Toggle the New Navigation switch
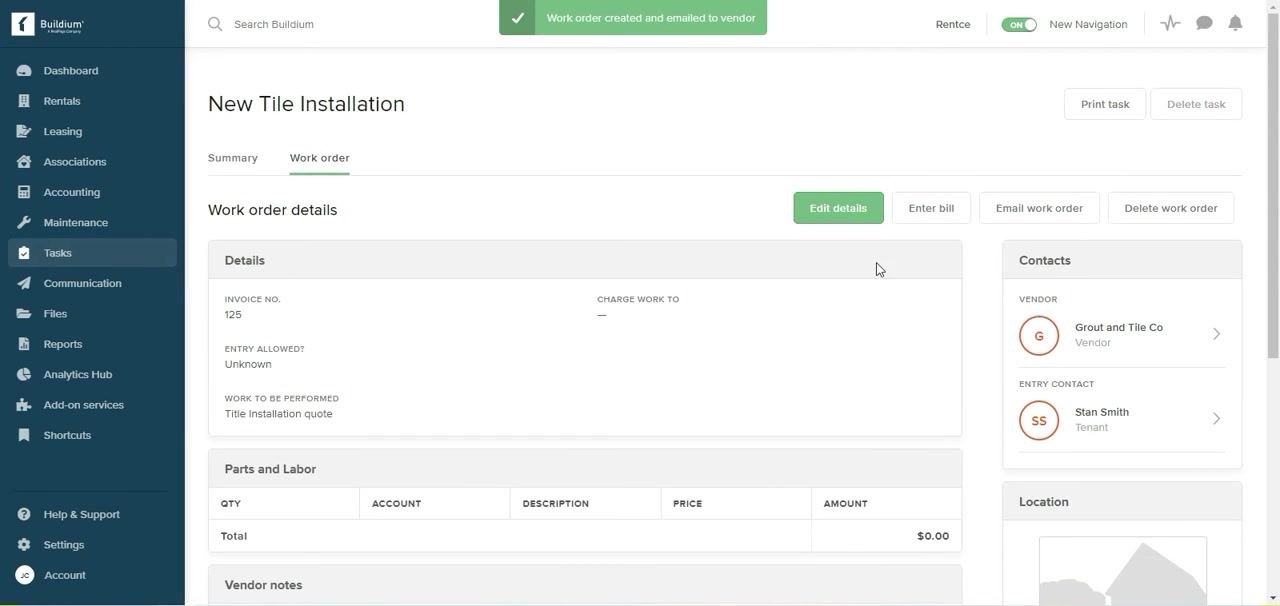The height and width of the screenshot is (606, 1280). (1019, 24)
